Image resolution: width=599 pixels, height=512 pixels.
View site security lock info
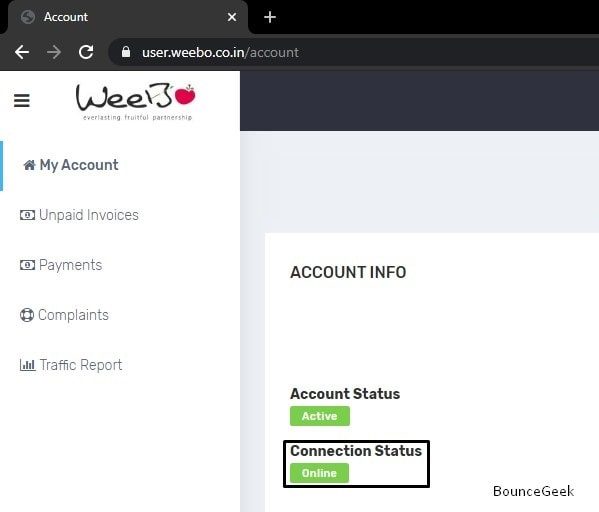coord(126,52)
